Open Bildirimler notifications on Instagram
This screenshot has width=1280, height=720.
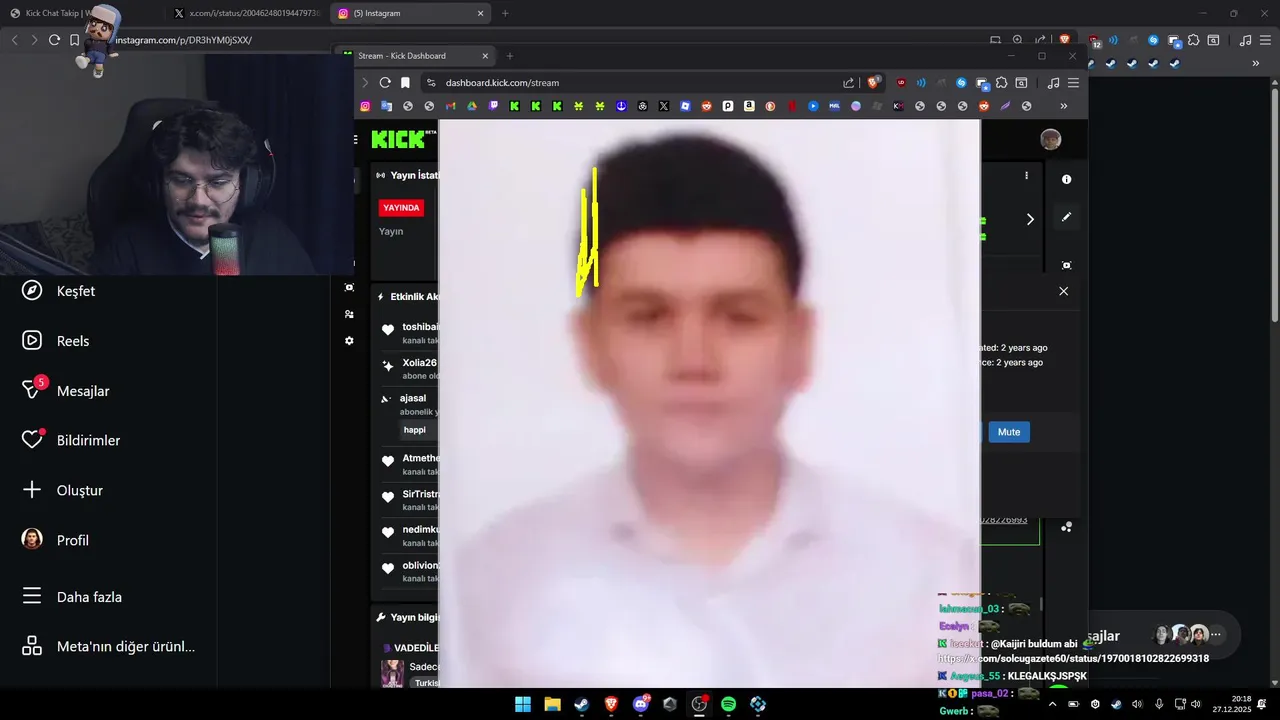coord(71,440)
